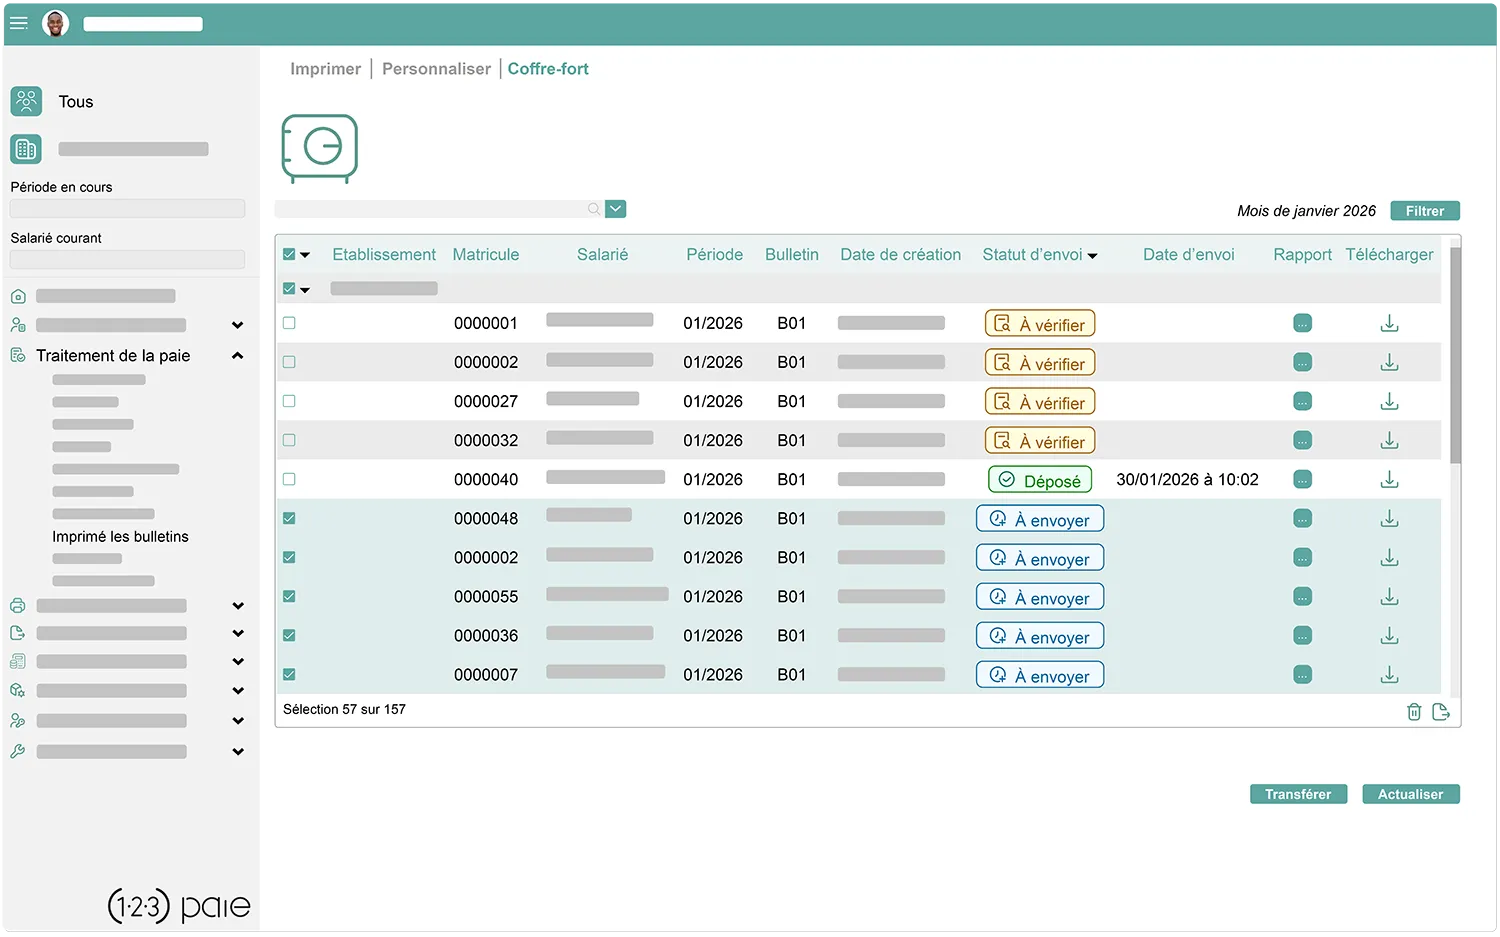Click the Déposé status for 0000040
Viewport: 1500px width, 937px height.
pos(1040,479)
